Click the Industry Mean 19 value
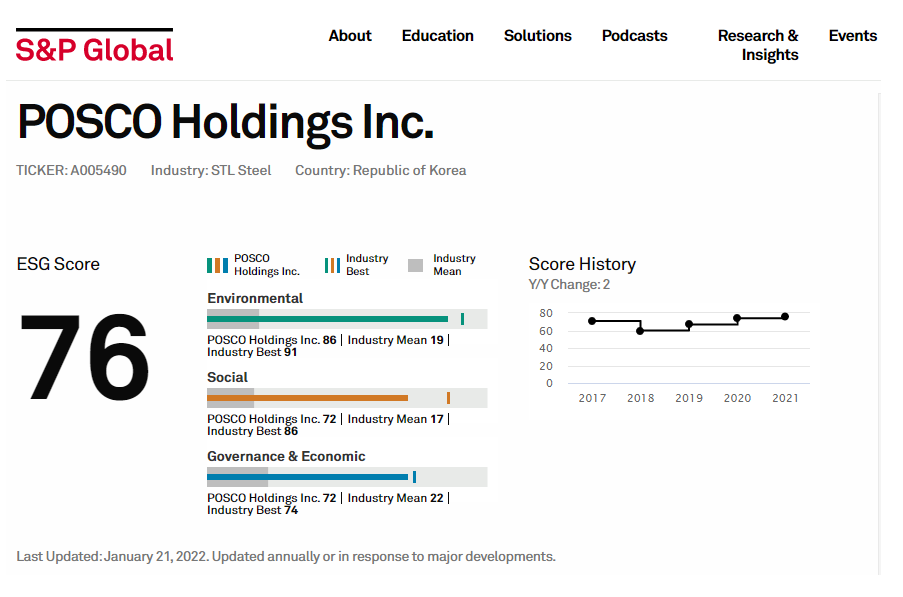The image size is (903, 597). click(437, 340)
